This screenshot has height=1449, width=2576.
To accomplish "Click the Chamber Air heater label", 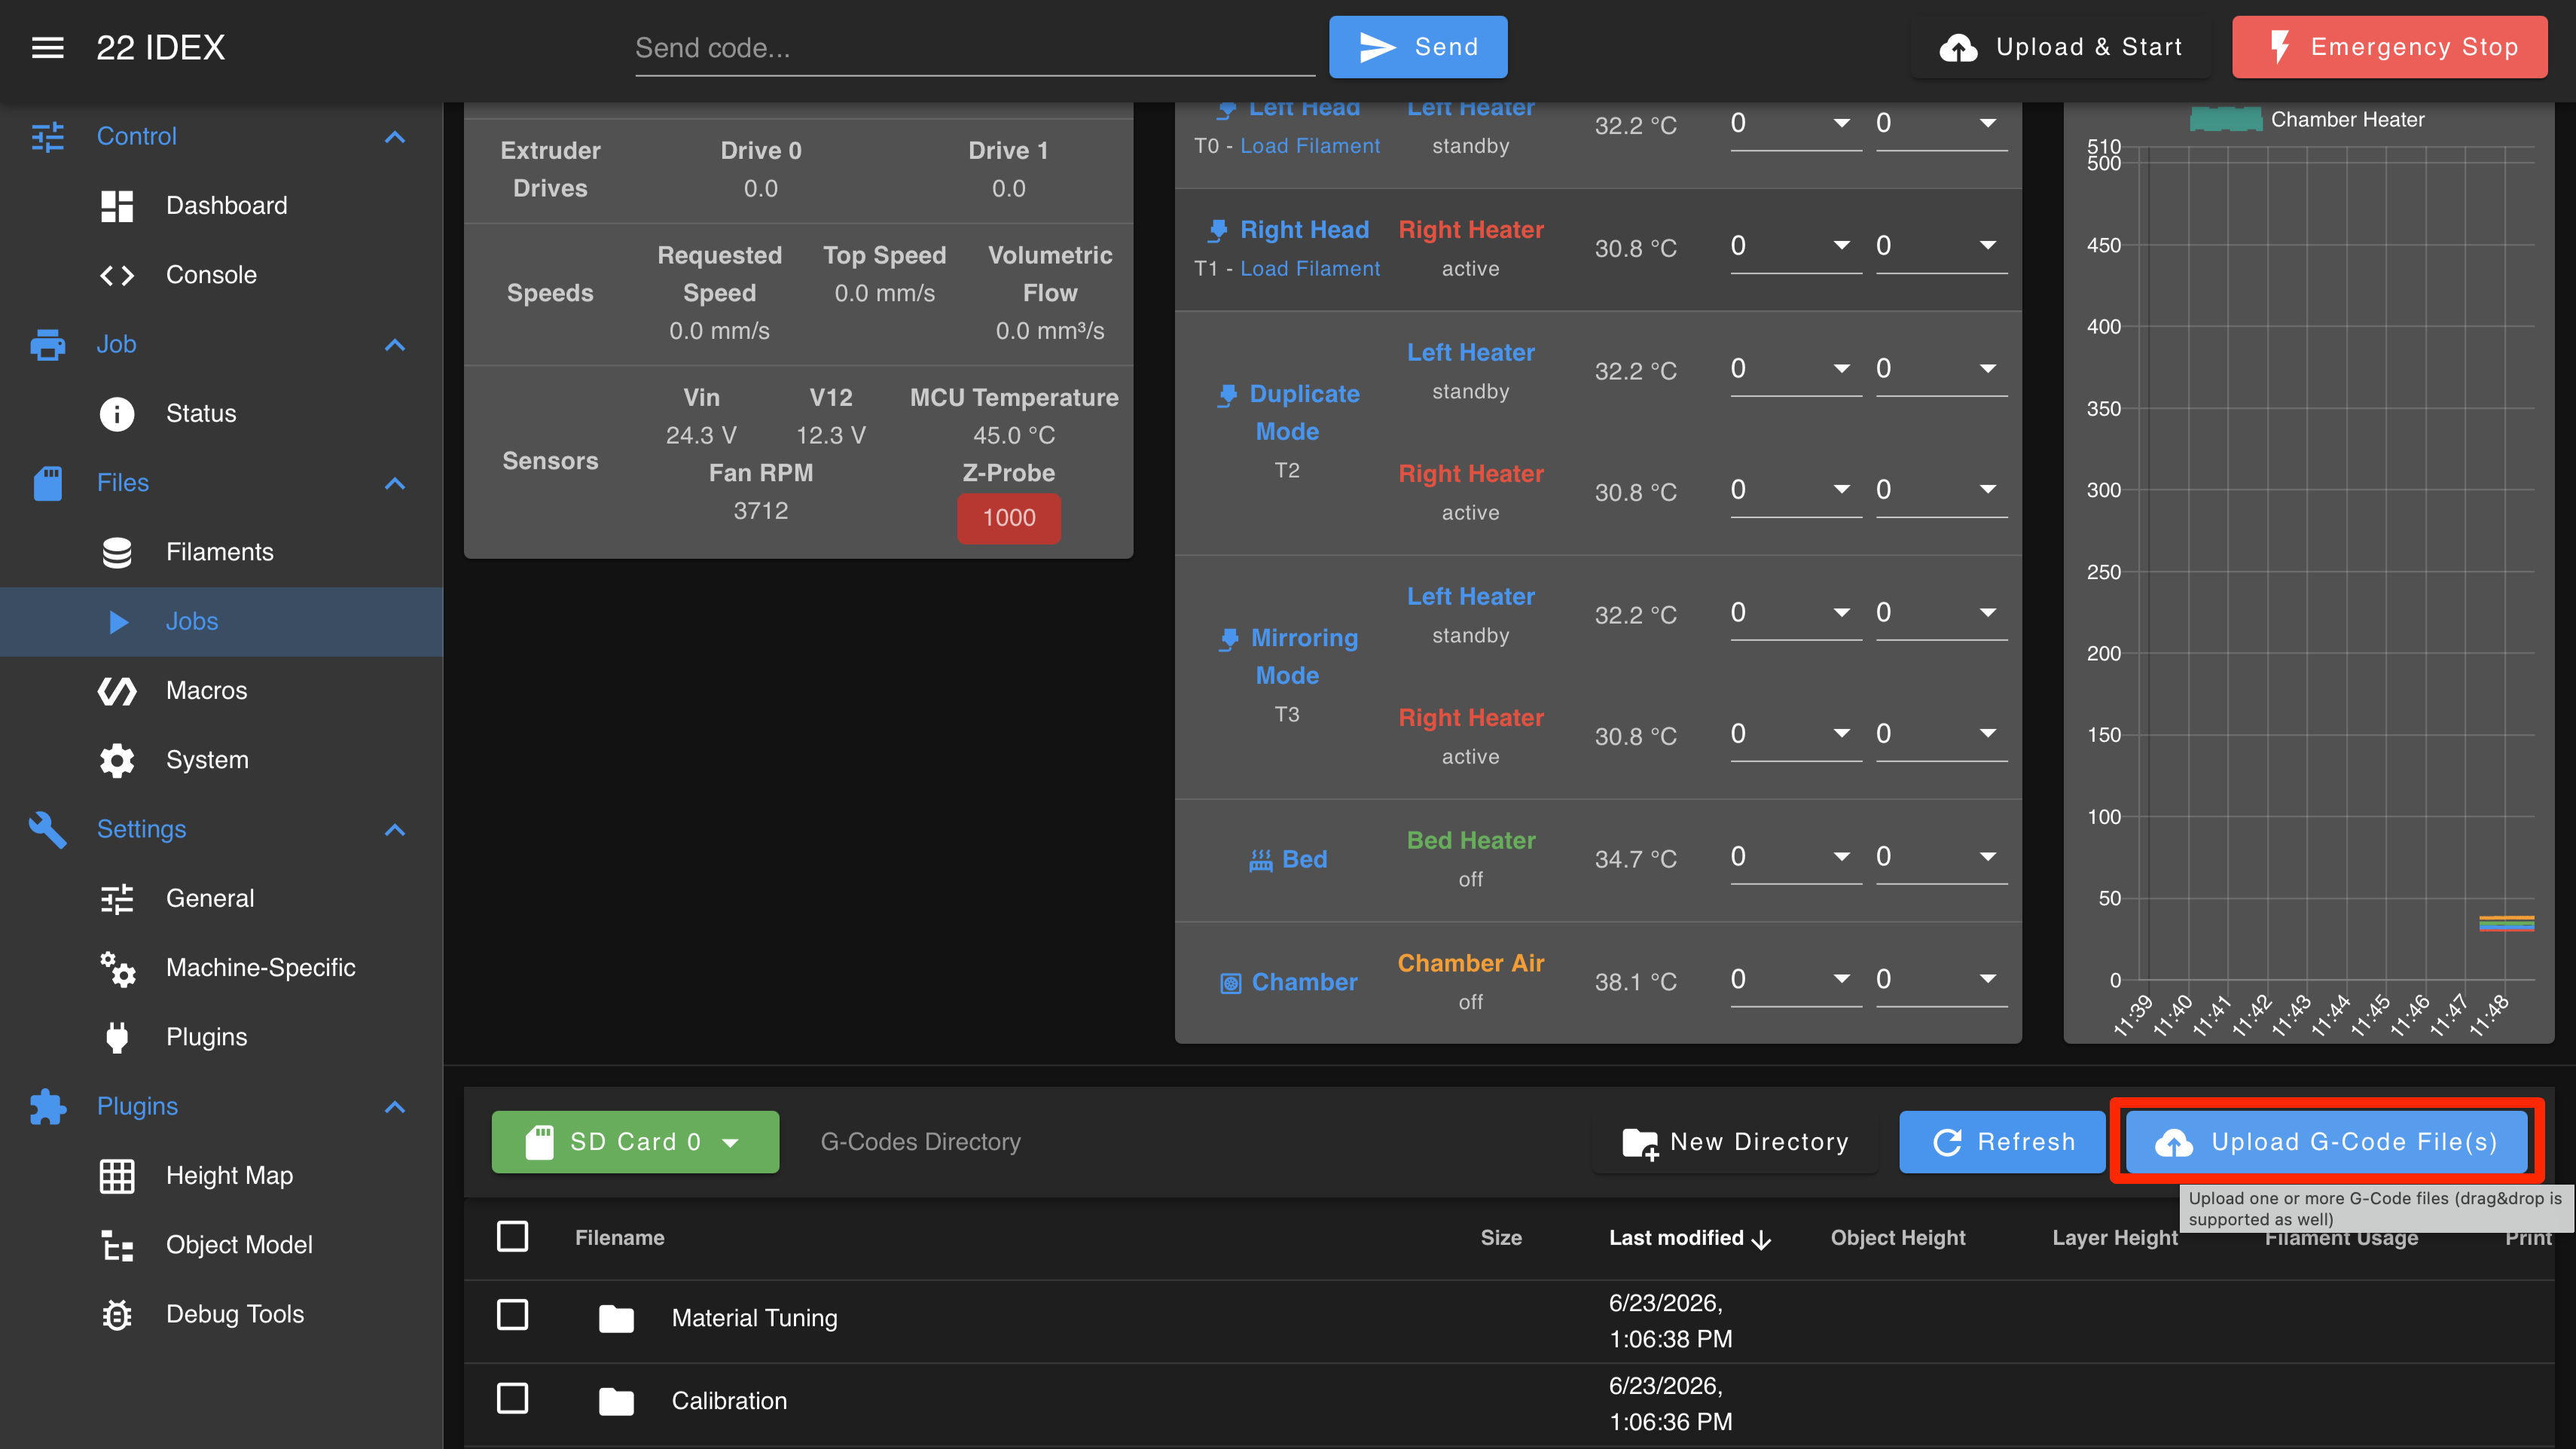I will coord(1471,964).
